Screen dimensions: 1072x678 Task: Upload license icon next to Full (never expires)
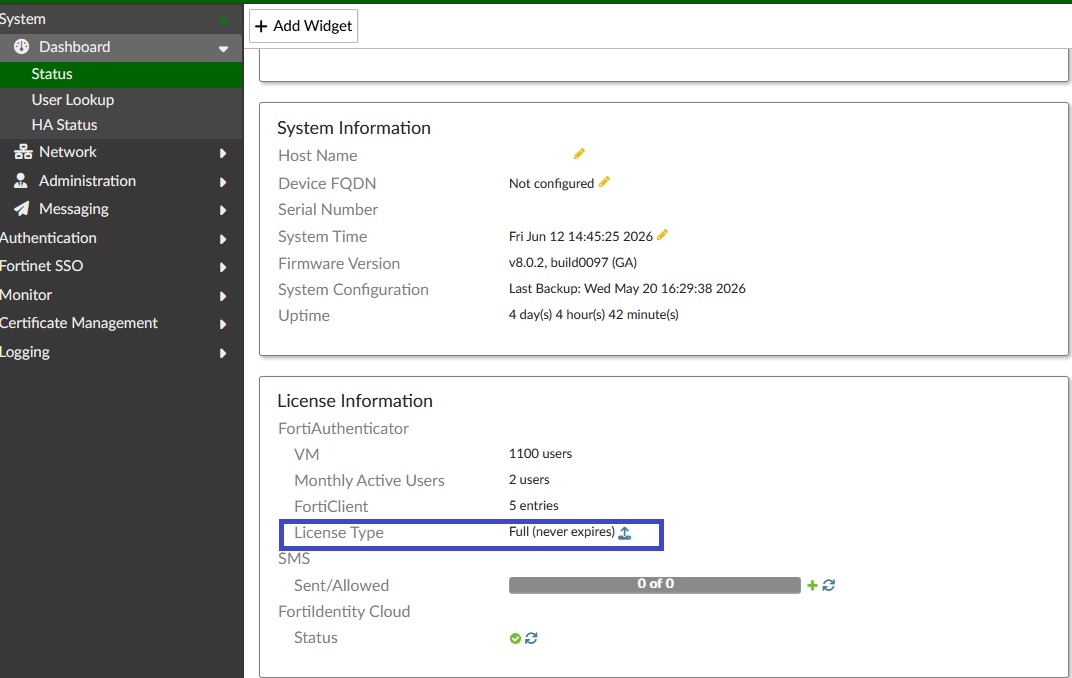625,533
